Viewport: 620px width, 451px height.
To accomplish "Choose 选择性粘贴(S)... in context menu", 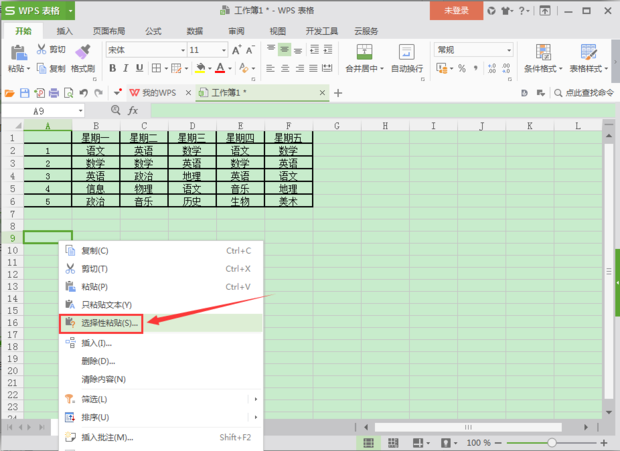I will click(161, 323).
